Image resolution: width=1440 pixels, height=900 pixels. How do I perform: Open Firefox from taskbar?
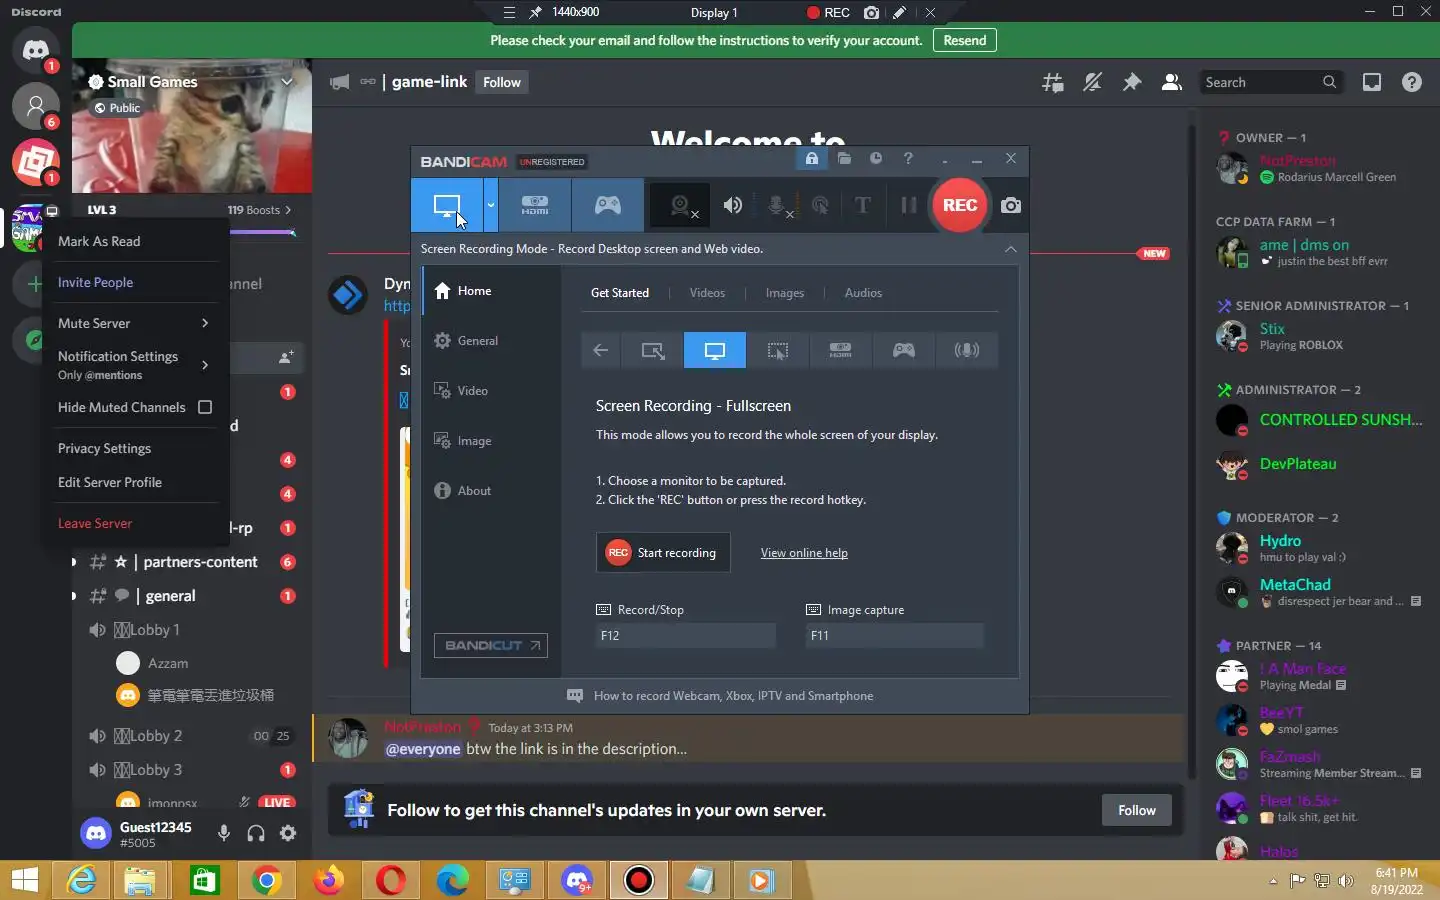point(328,880)
